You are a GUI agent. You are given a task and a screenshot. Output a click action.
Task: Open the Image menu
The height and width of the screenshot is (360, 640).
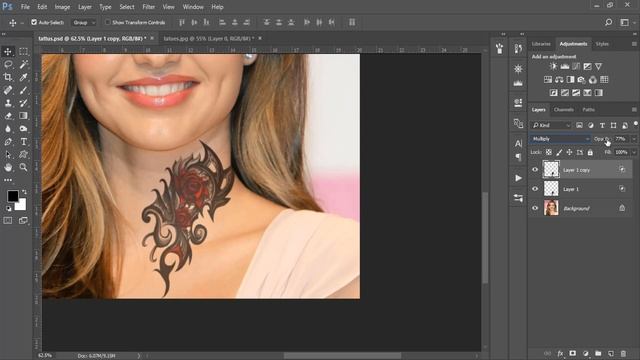tap(62, 7)
